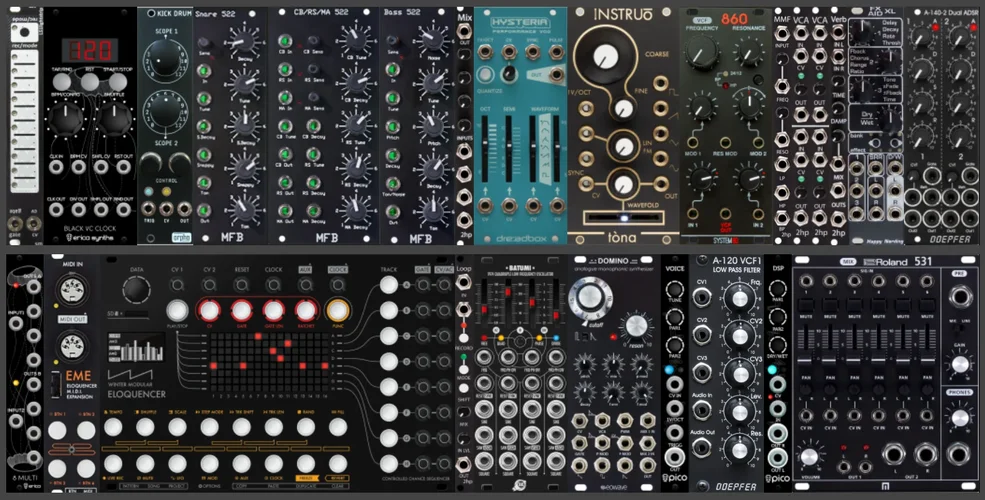985x500 pixels.
Task: Flip the MIC/LINE switch on Roland 531
Action: pos(959,328)
